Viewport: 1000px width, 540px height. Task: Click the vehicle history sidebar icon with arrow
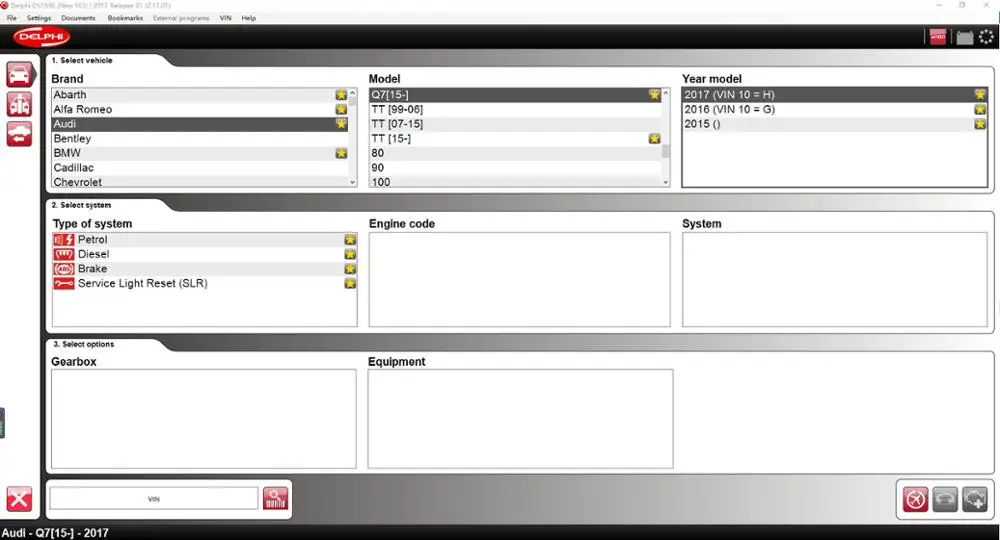pos(19,134)
